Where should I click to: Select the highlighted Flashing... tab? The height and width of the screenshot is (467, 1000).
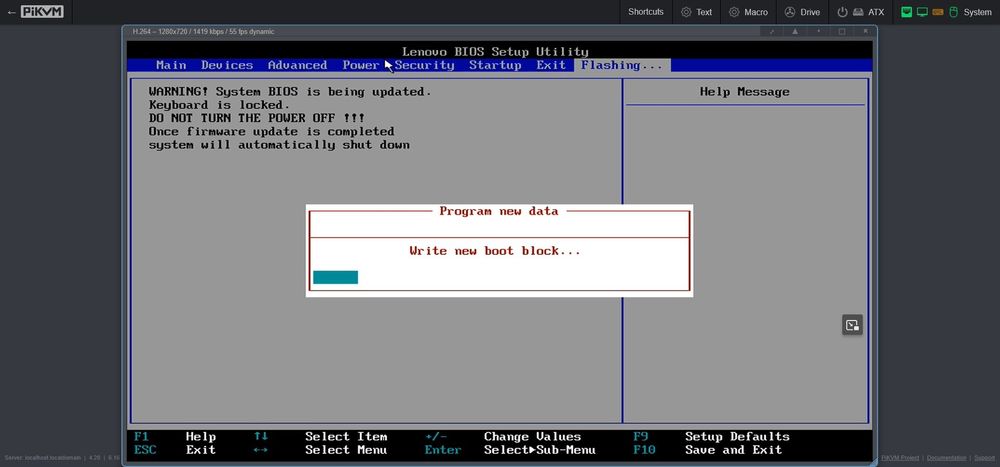(622, 65)
